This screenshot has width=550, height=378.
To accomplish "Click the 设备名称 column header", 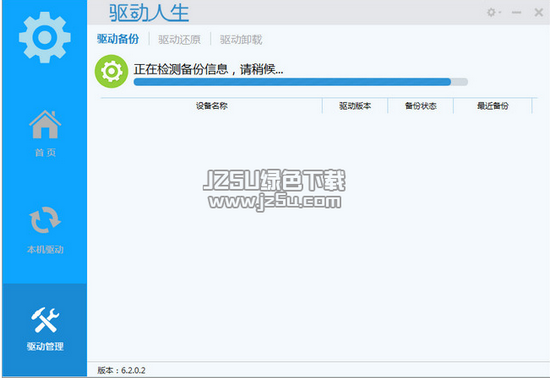I will click(x=212, y=106).
